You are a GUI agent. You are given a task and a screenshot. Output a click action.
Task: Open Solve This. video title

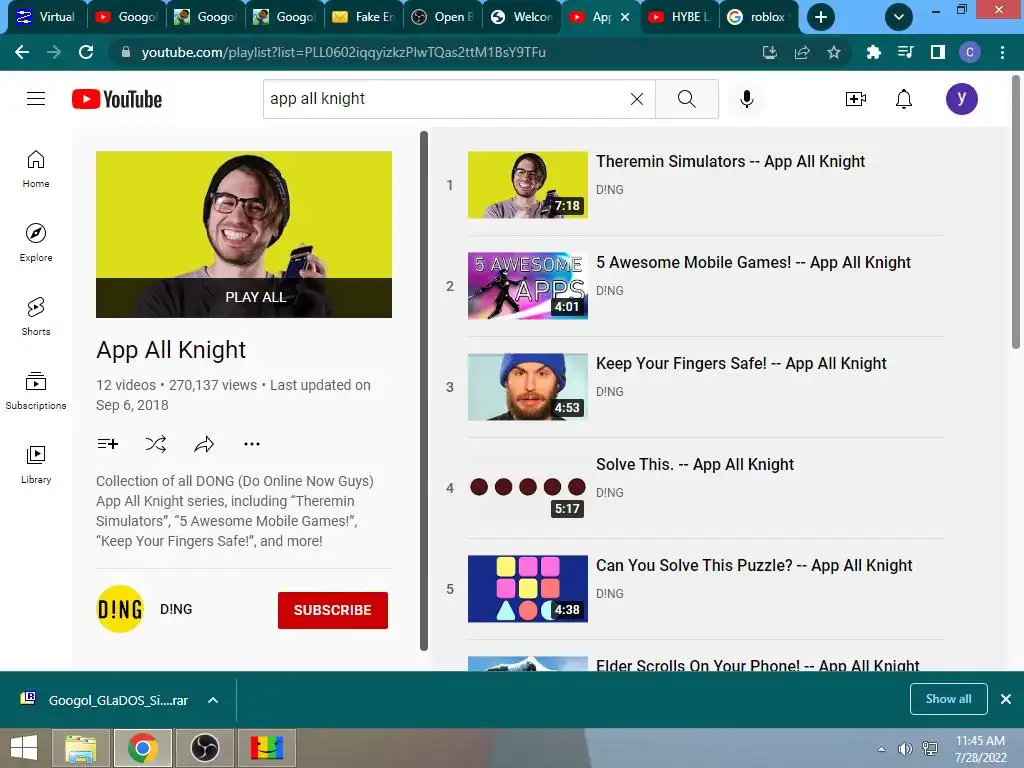click(695, 464)
